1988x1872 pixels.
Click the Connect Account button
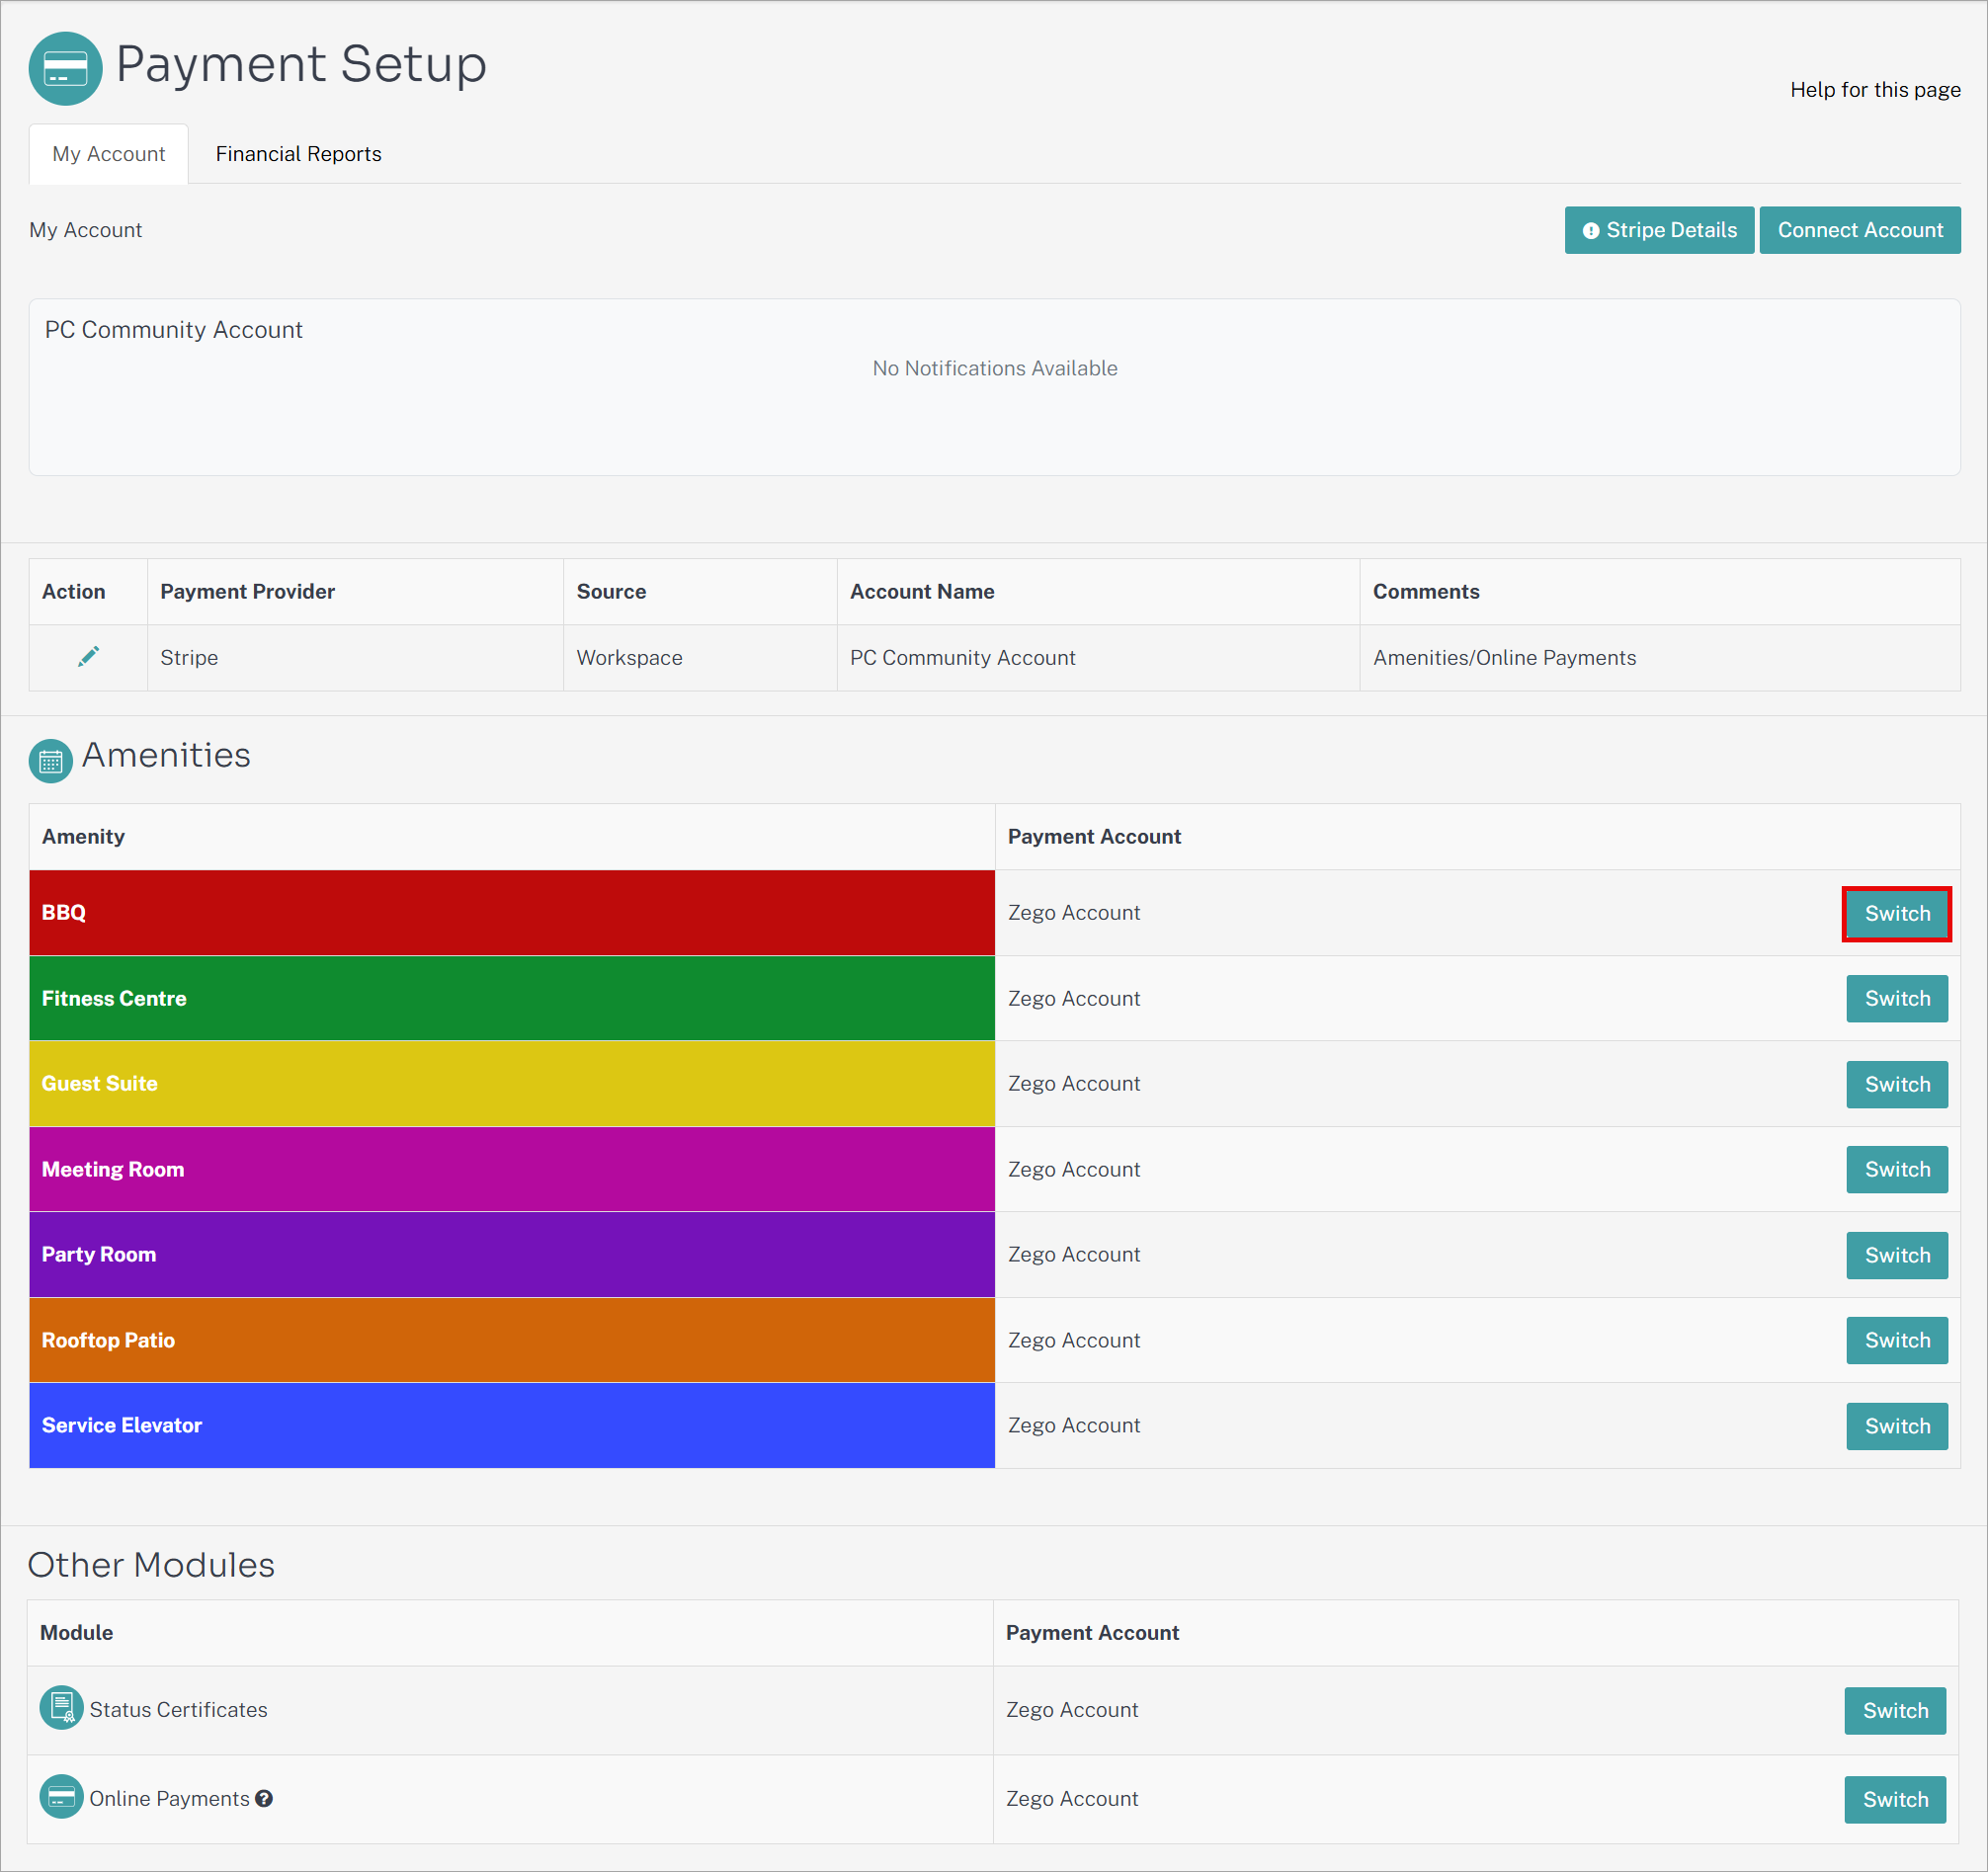click(x=1860, y=230)
